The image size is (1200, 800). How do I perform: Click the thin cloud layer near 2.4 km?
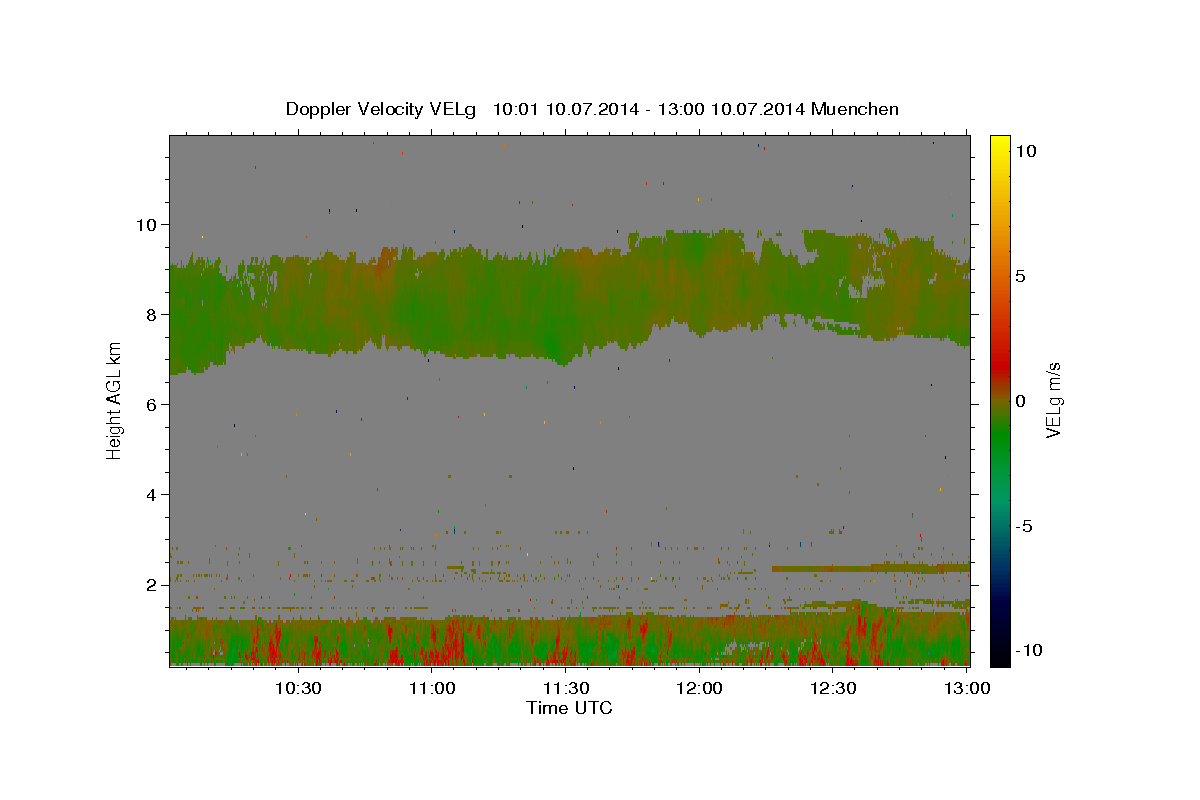point(870,568)
